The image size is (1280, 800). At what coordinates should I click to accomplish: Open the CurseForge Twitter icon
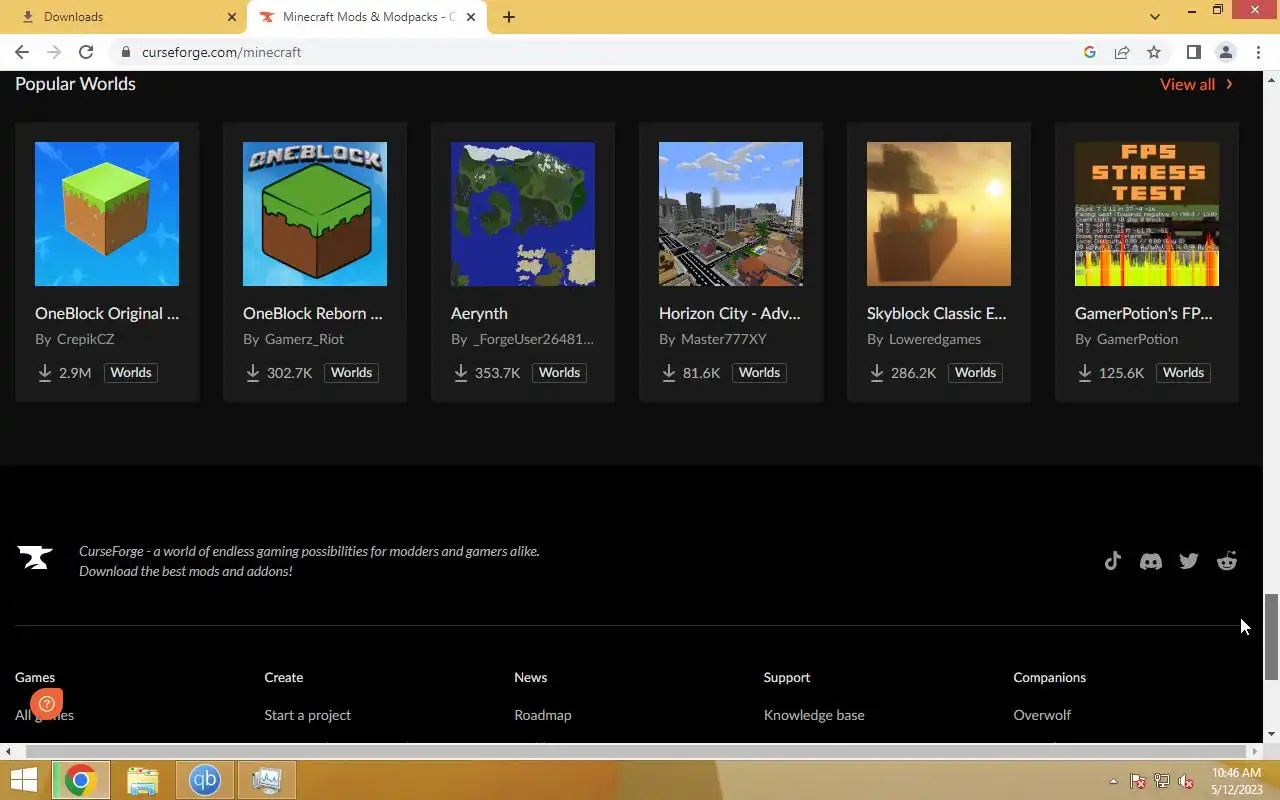point(1189,561)
